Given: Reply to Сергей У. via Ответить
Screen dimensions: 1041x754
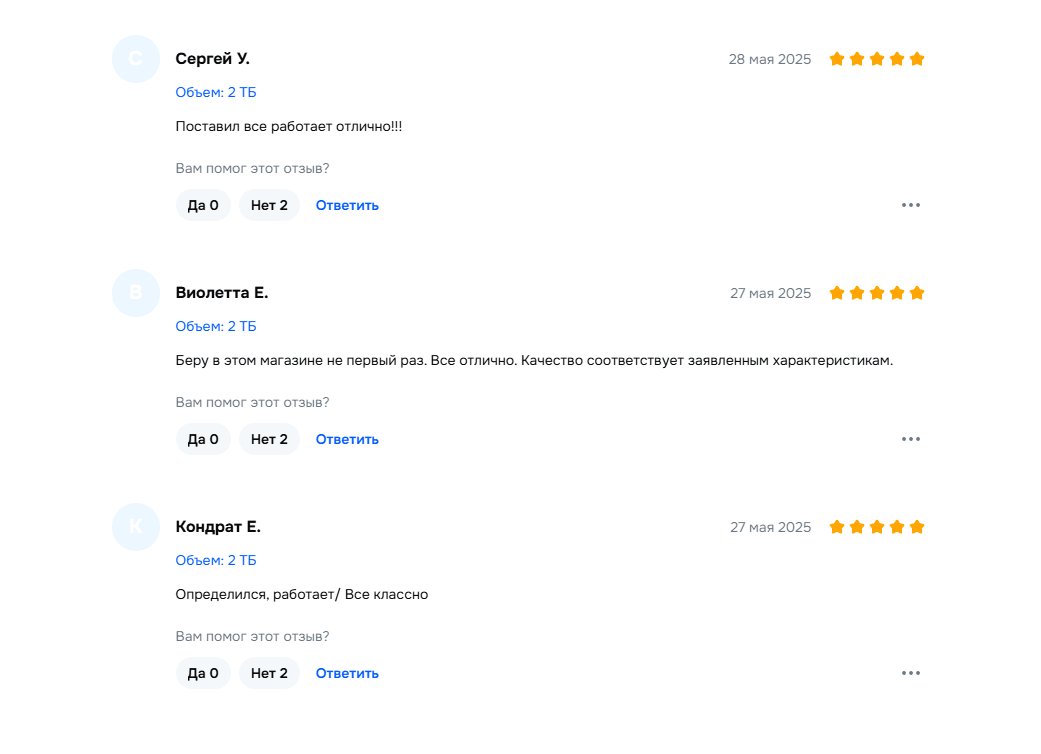Looking at the screenshot, I should click(x=347, y=205).
